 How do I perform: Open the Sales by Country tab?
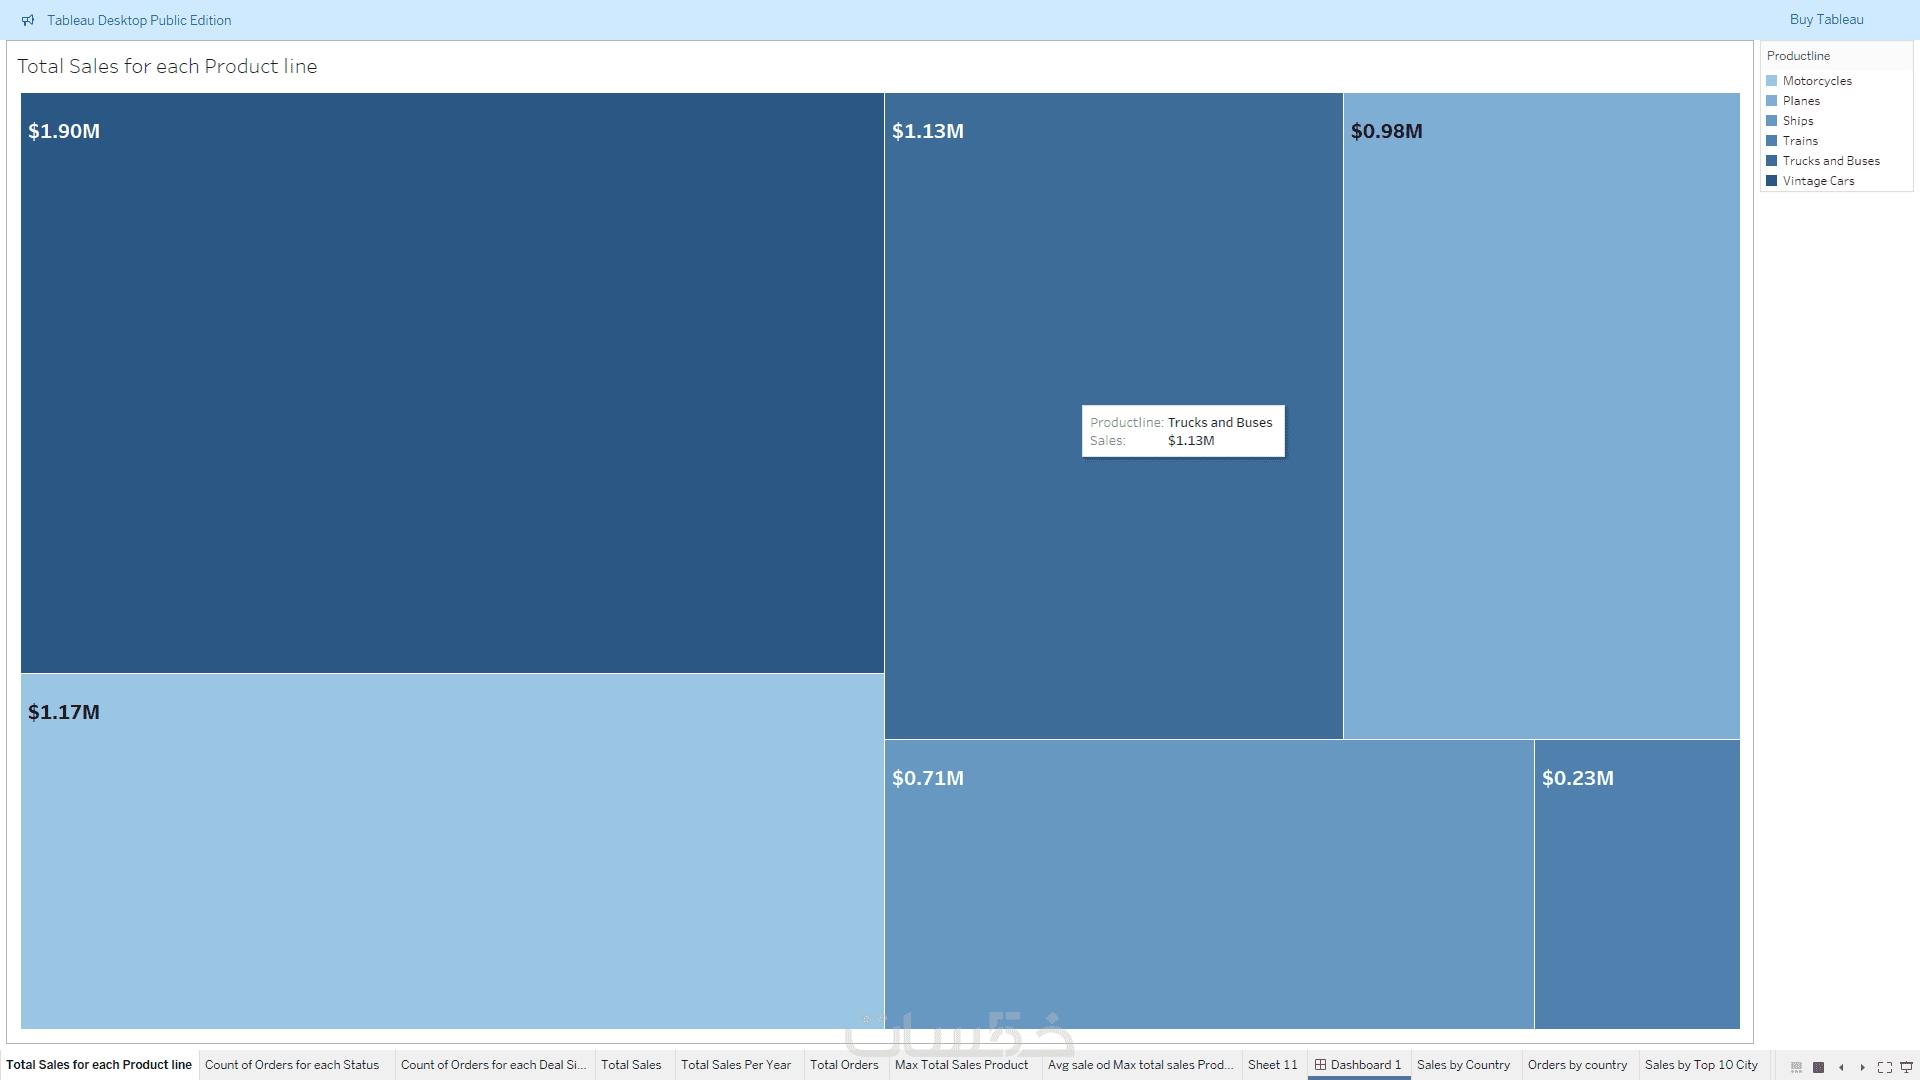coord(1463,1065)
